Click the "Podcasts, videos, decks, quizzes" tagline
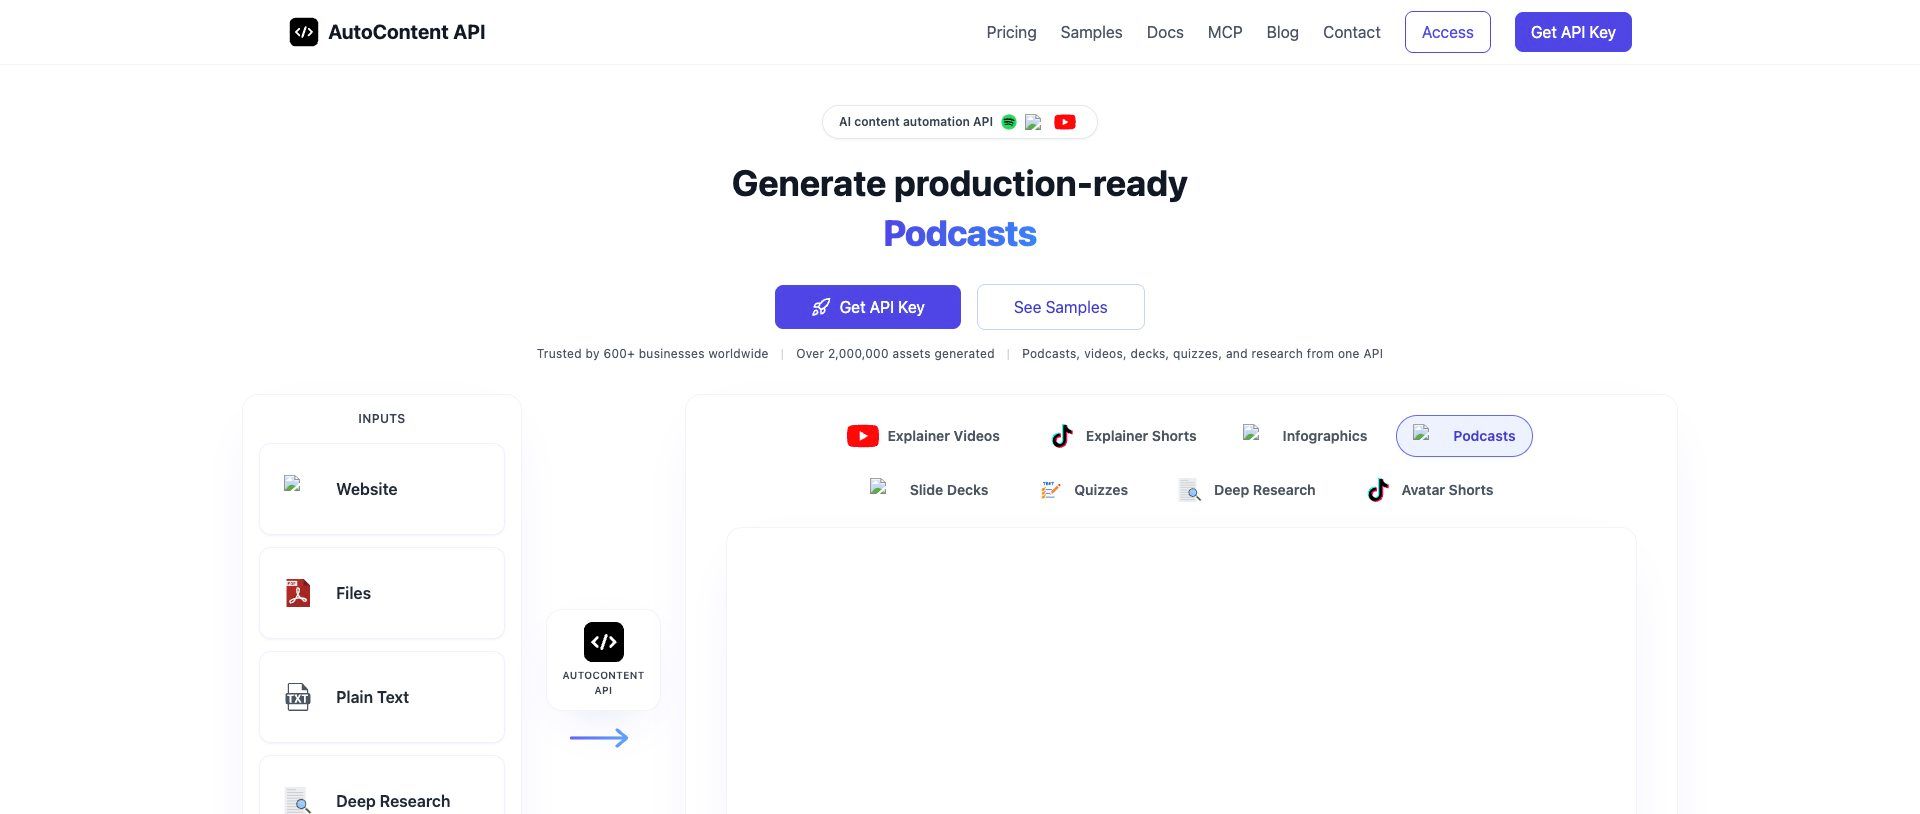The height and width of the screenshot is (814, 1920). (1202, 354)
